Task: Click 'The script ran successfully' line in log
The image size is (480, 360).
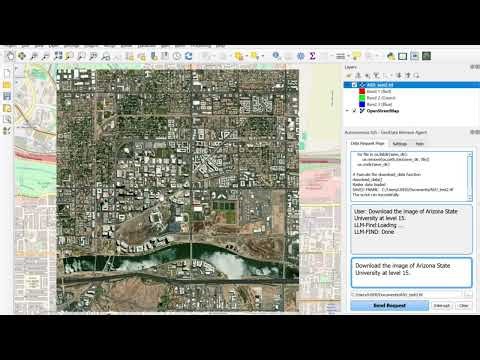Action: [x=375, y=194]
